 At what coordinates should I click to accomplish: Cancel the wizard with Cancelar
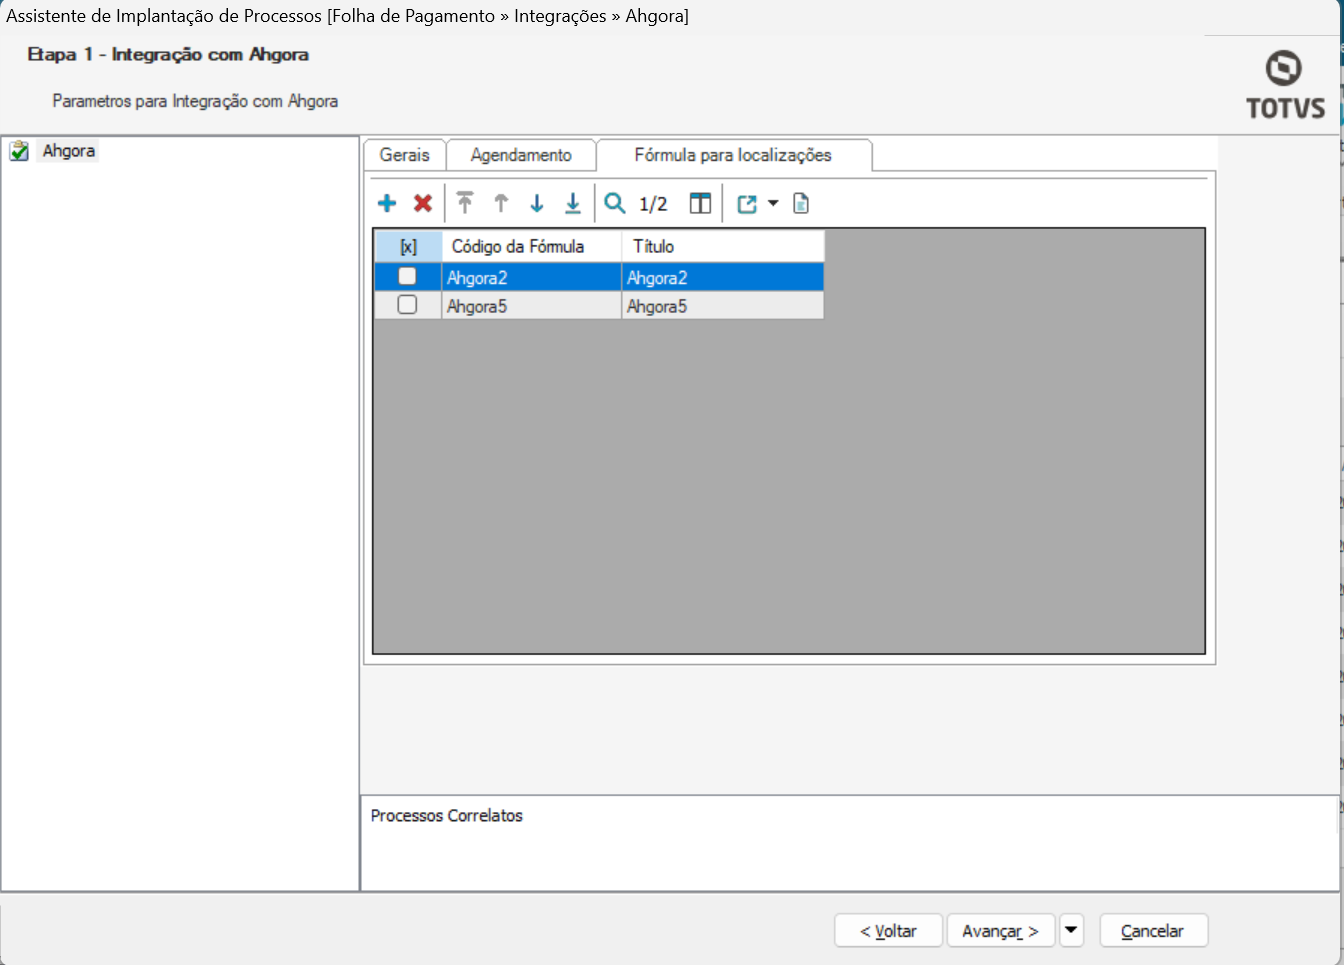(1153, 931)
